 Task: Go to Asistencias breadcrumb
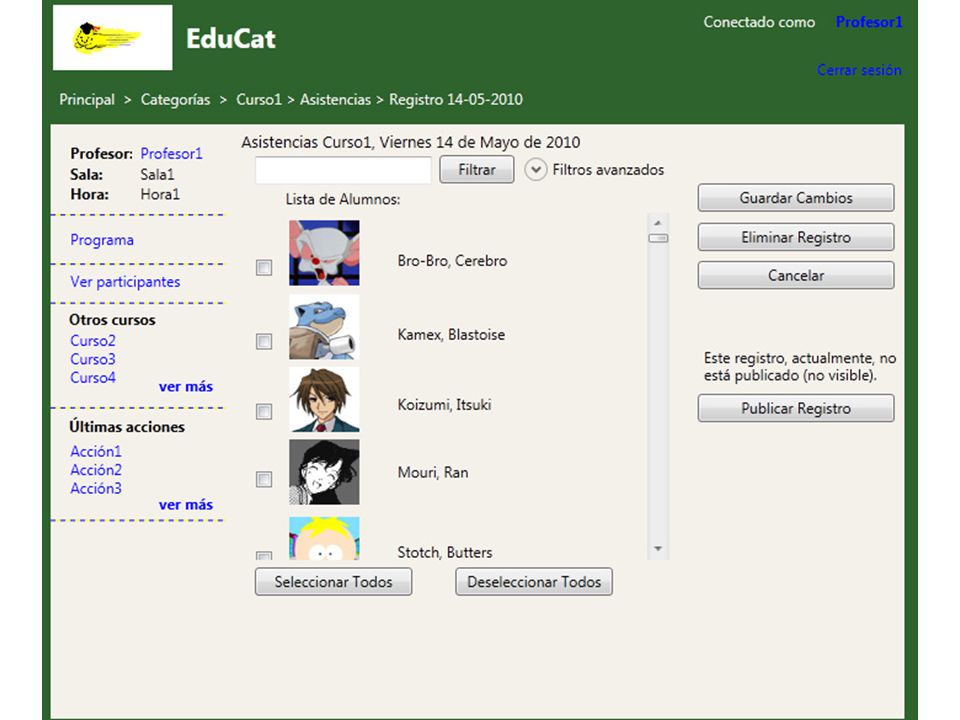click(336, 99)
